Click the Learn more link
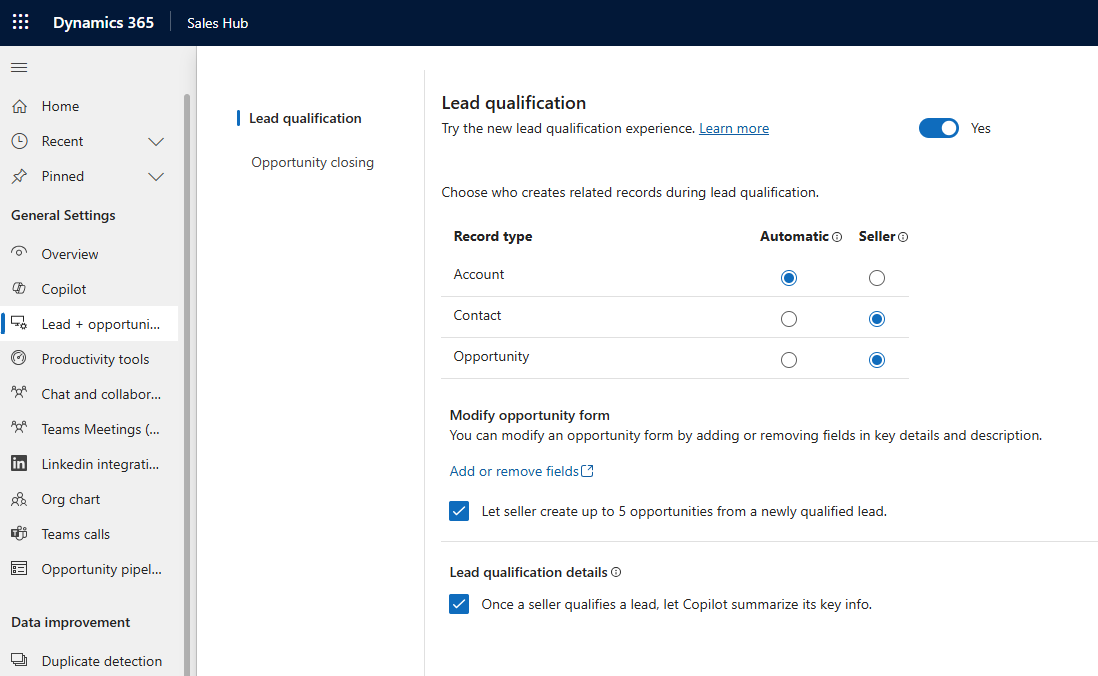The height and width of the screenshot is (676, 1098). [733, 128]
